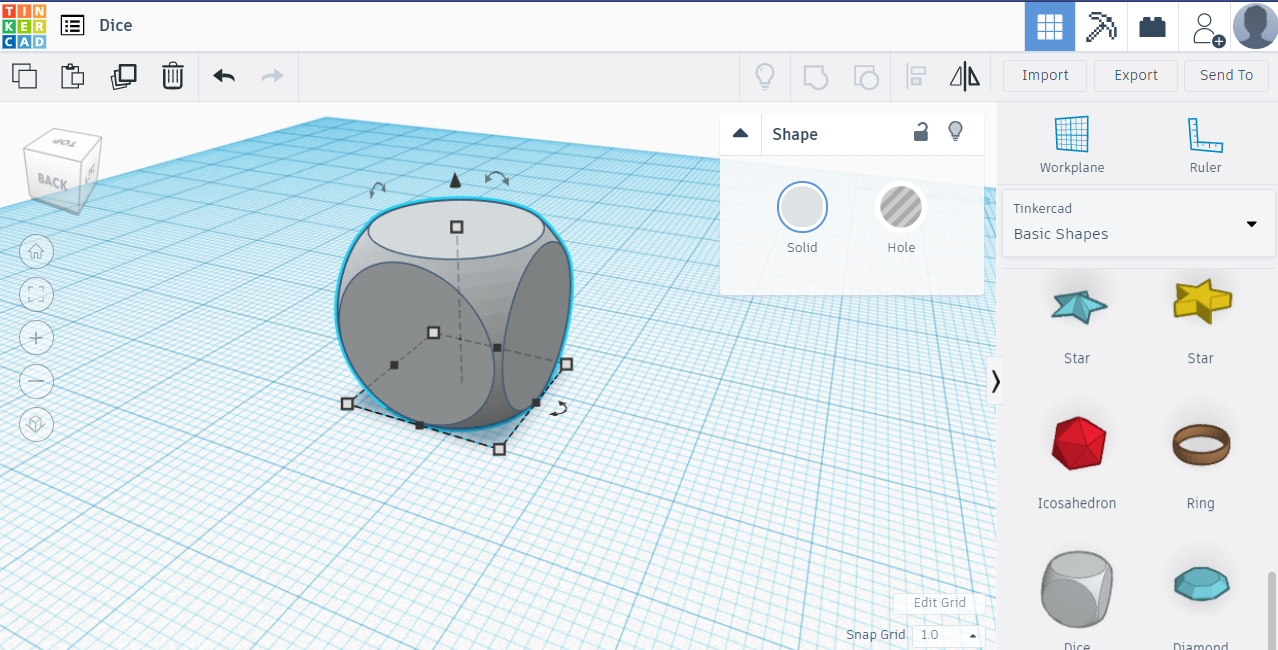The image size is (1278, 650).
Task: Delete the selected shape with trash icon
Action: [x=173, y=76]
